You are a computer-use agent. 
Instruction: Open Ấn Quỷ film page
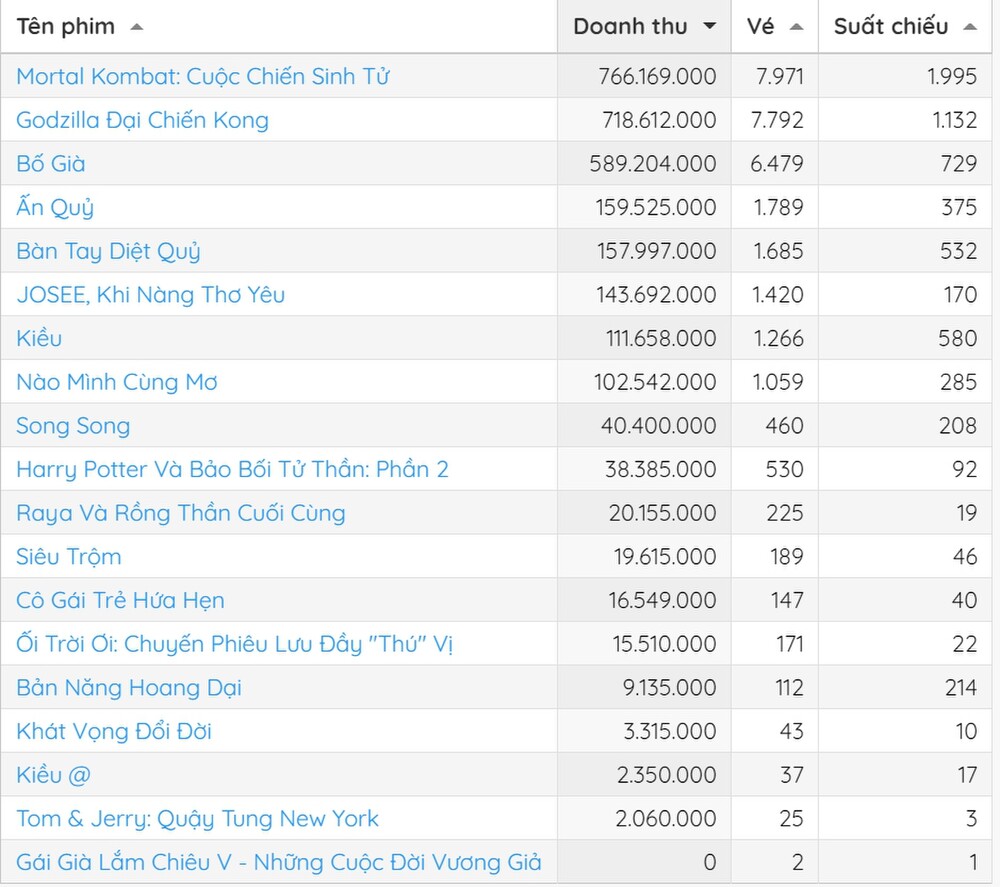point(55,208)
